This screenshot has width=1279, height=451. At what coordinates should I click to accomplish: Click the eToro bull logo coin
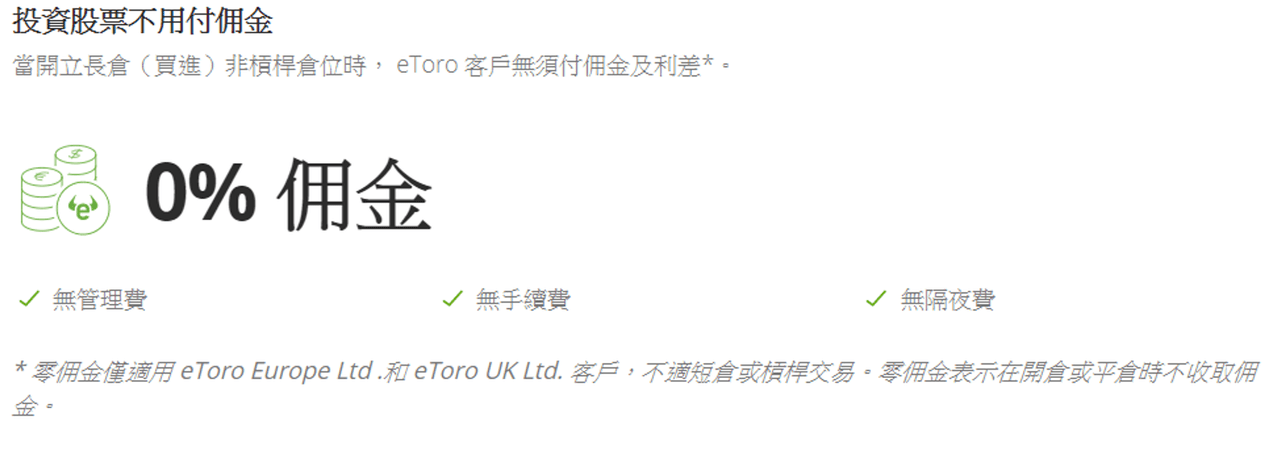point(84,208)
